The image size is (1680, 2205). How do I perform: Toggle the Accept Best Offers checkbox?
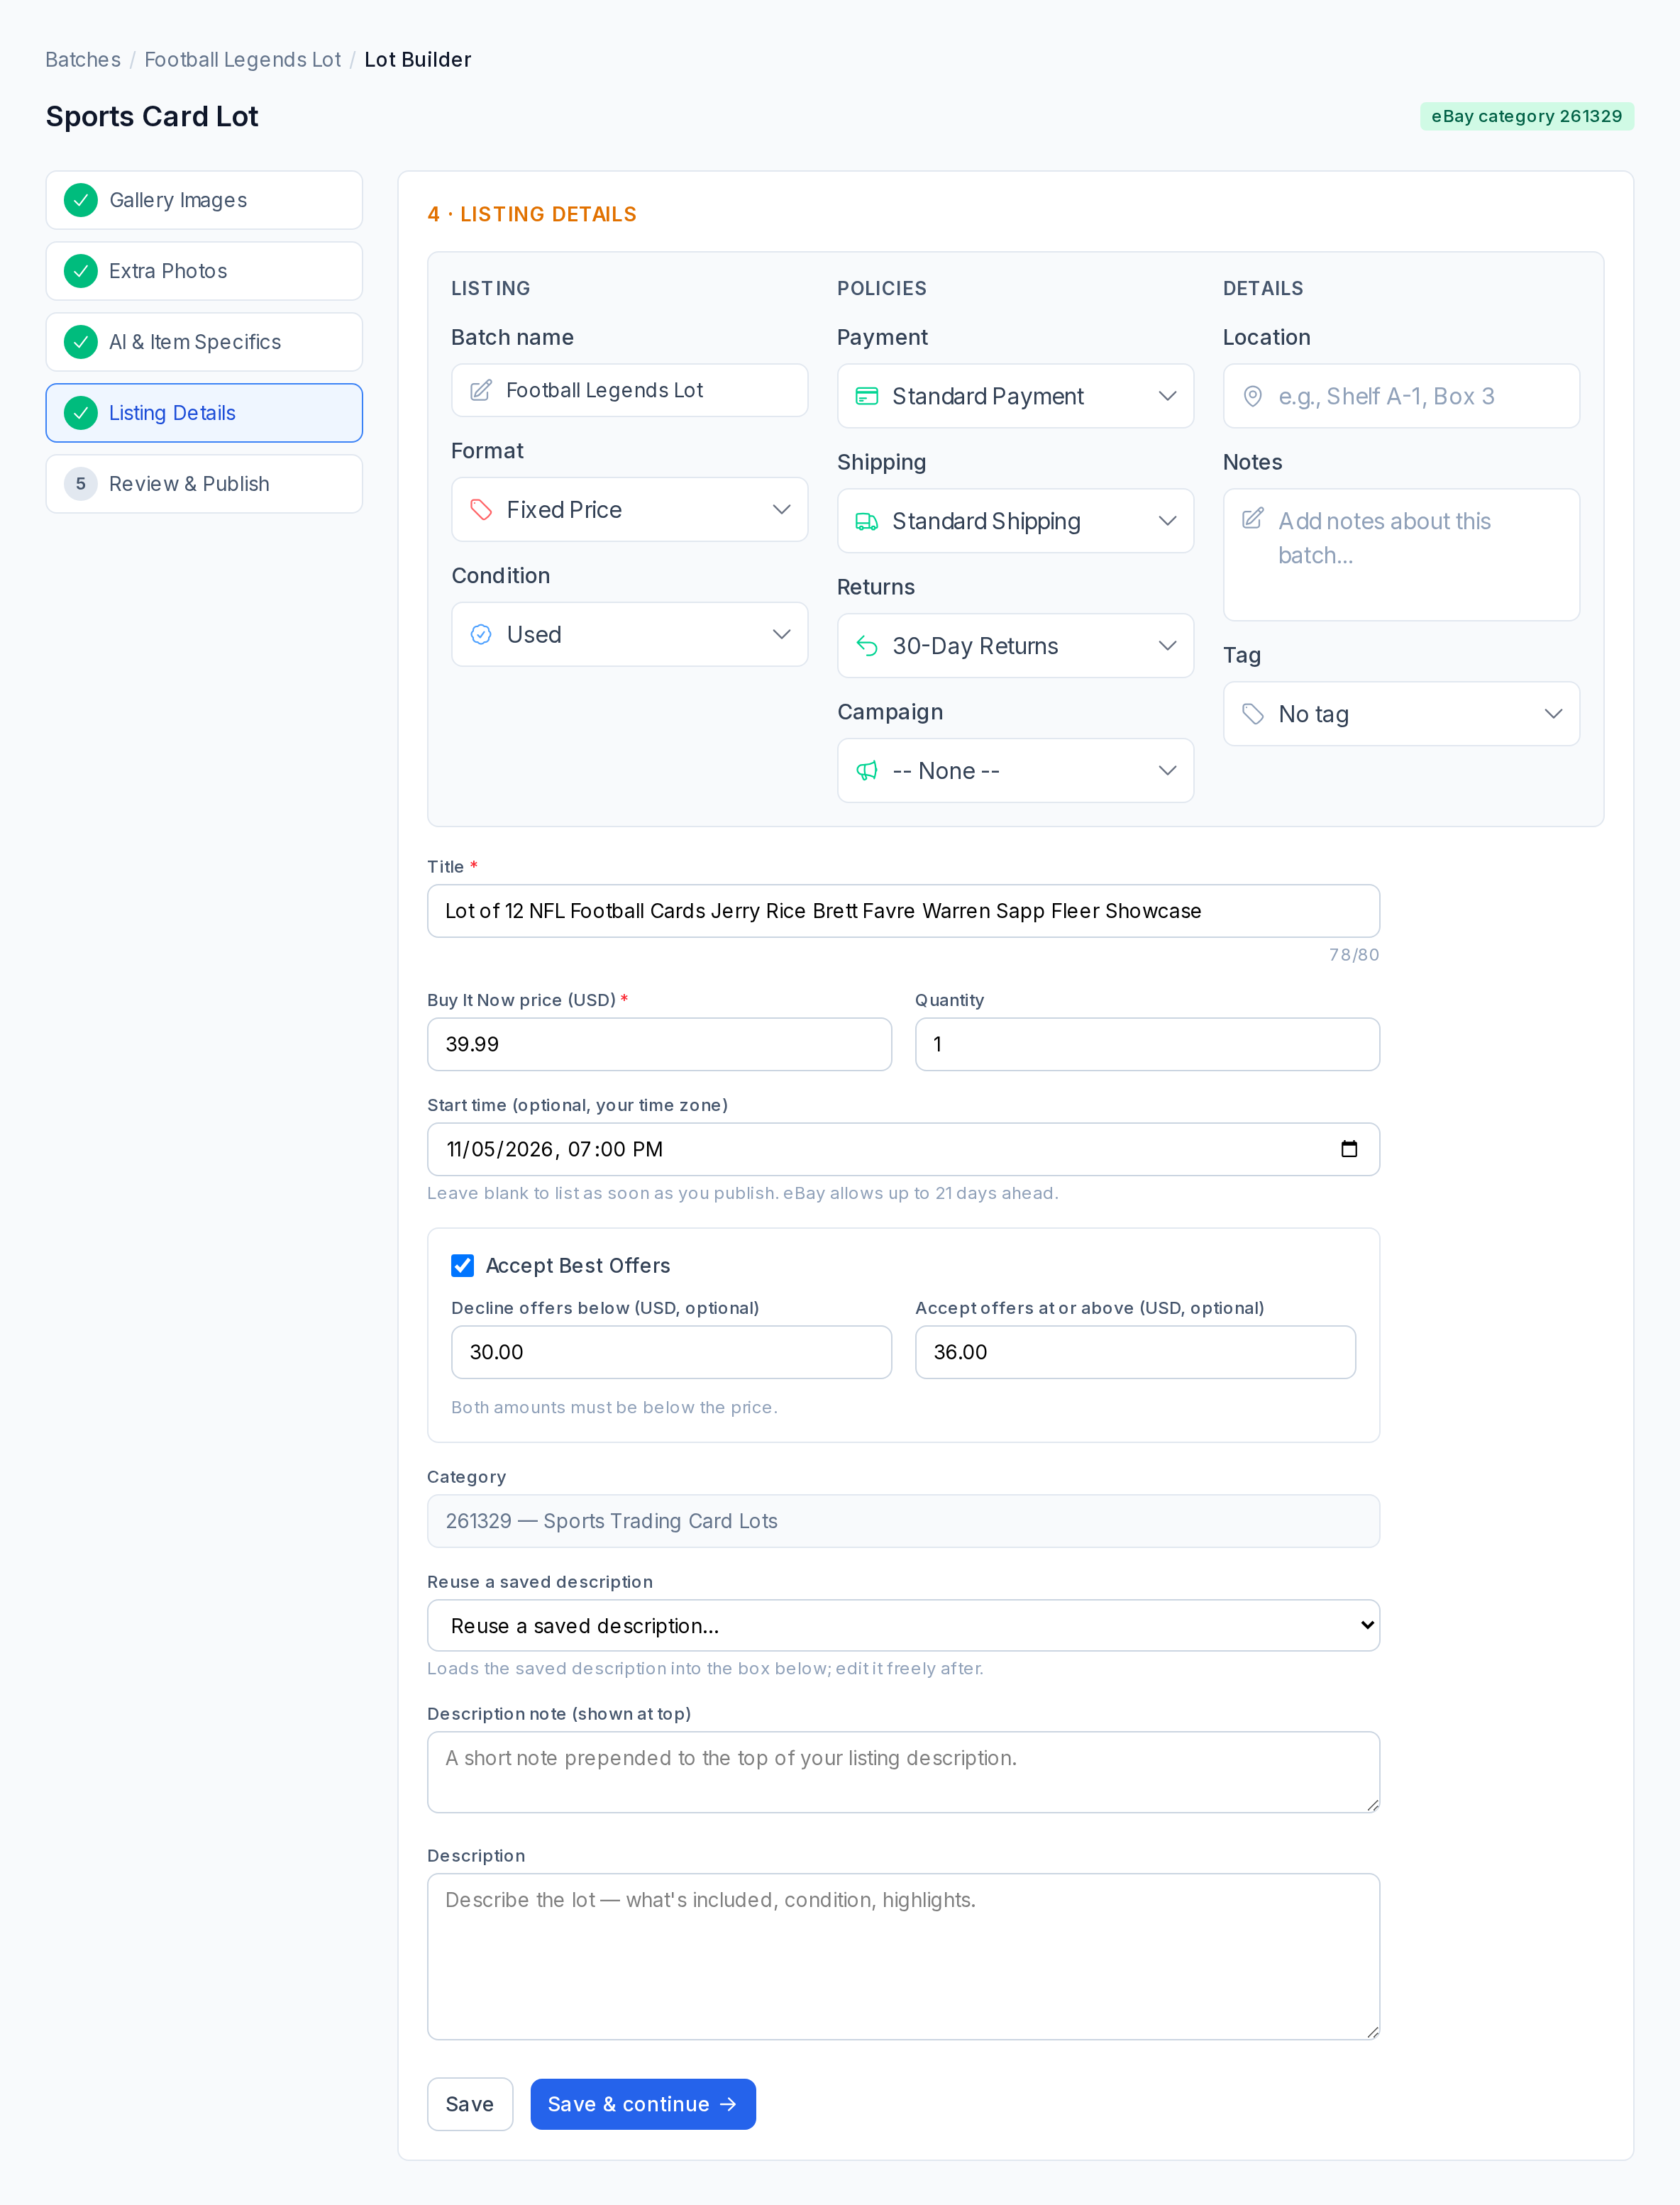(463, 1266)
